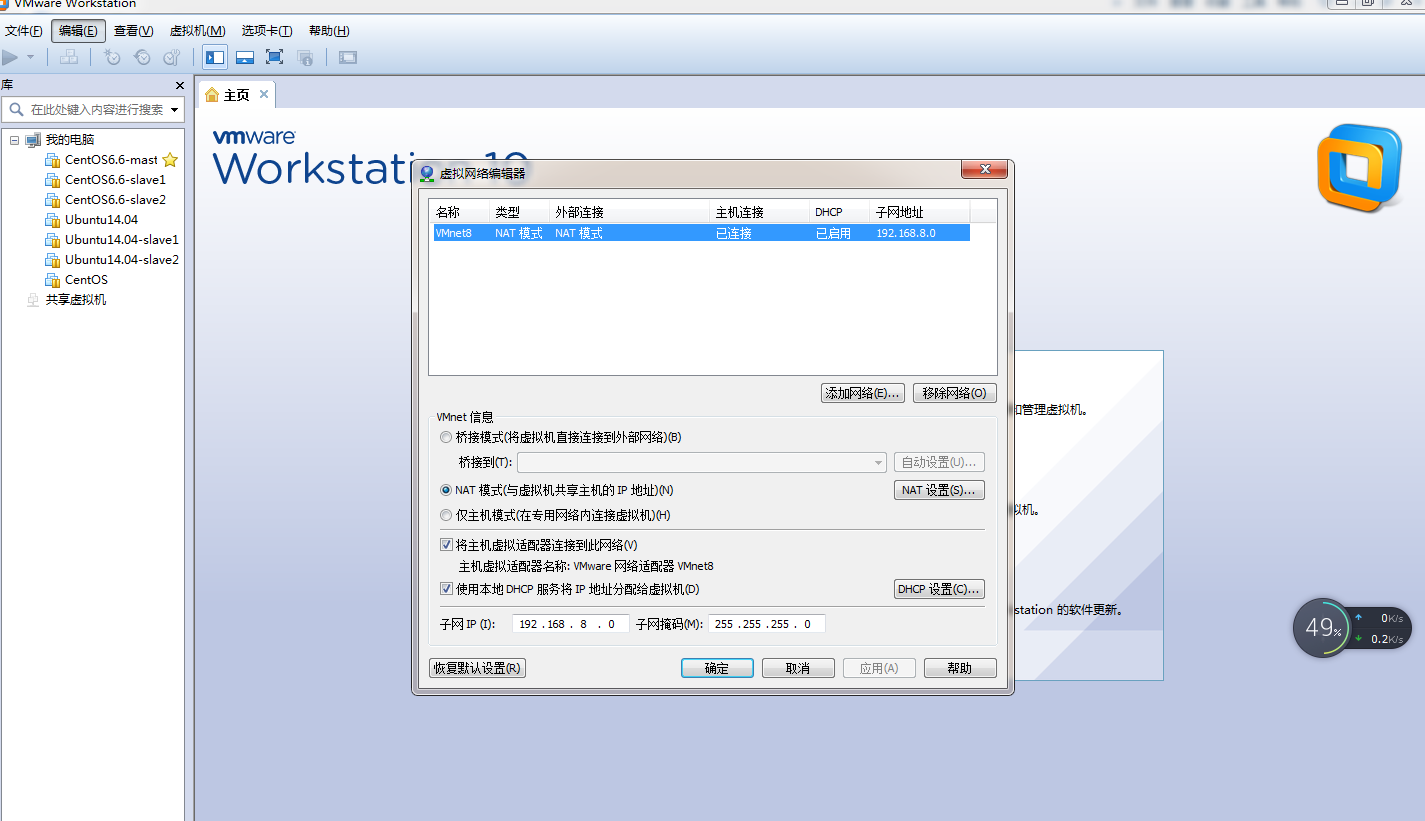
Task: Confirm with the 确定 button
Action: pyautogui.click(x=717, y=668)
